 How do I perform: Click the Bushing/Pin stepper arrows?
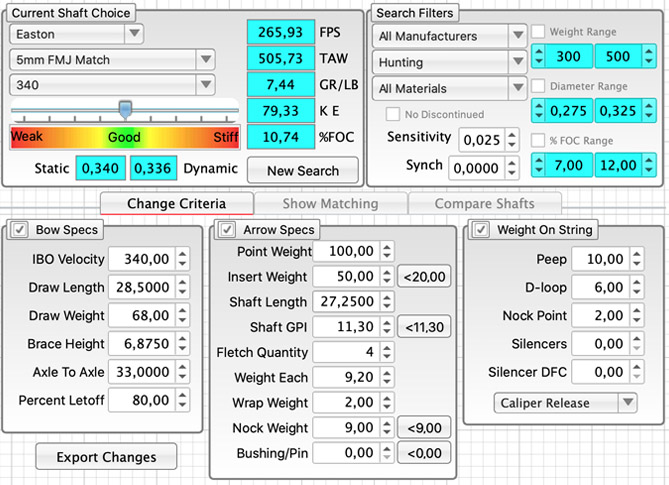(x=387, y=453)
